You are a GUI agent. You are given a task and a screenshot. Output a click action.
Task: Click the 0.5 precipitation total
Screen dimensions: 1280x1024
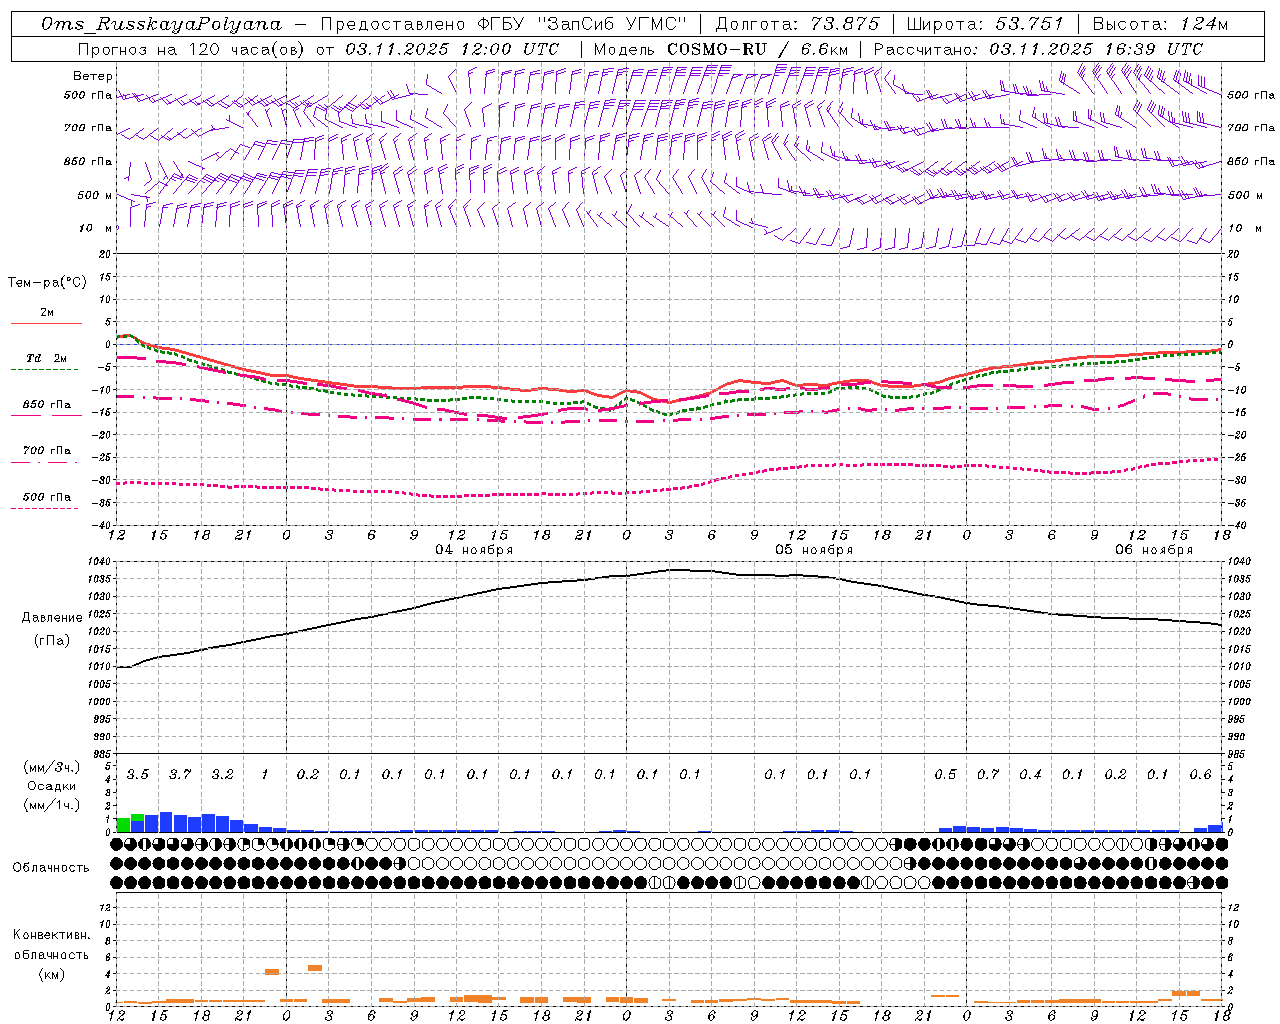click(x=945, y=775)
